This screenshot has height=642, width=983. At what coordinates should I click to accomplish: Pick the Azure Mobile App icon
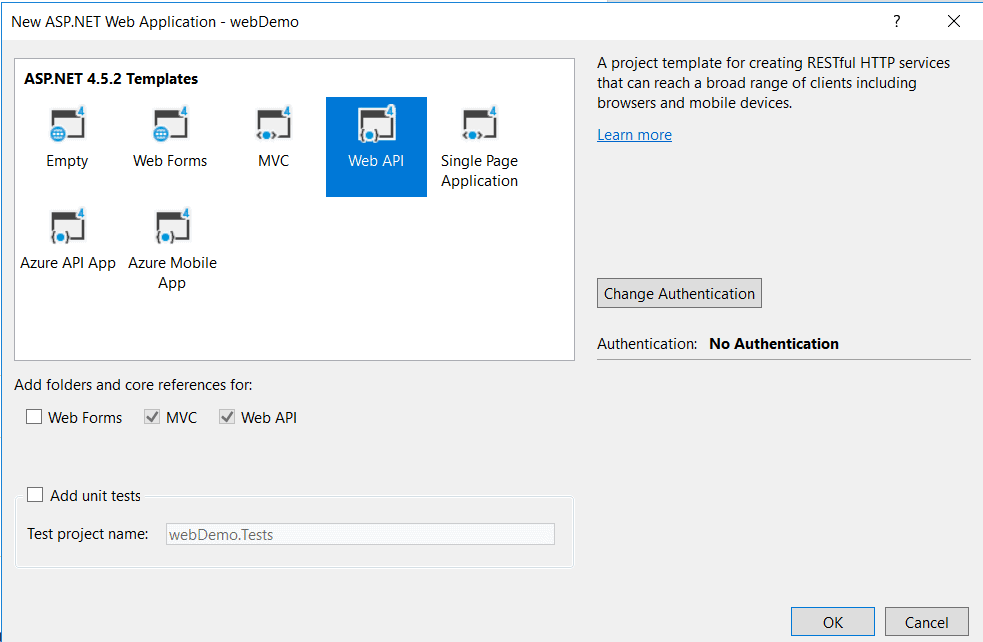coord(172,226)
